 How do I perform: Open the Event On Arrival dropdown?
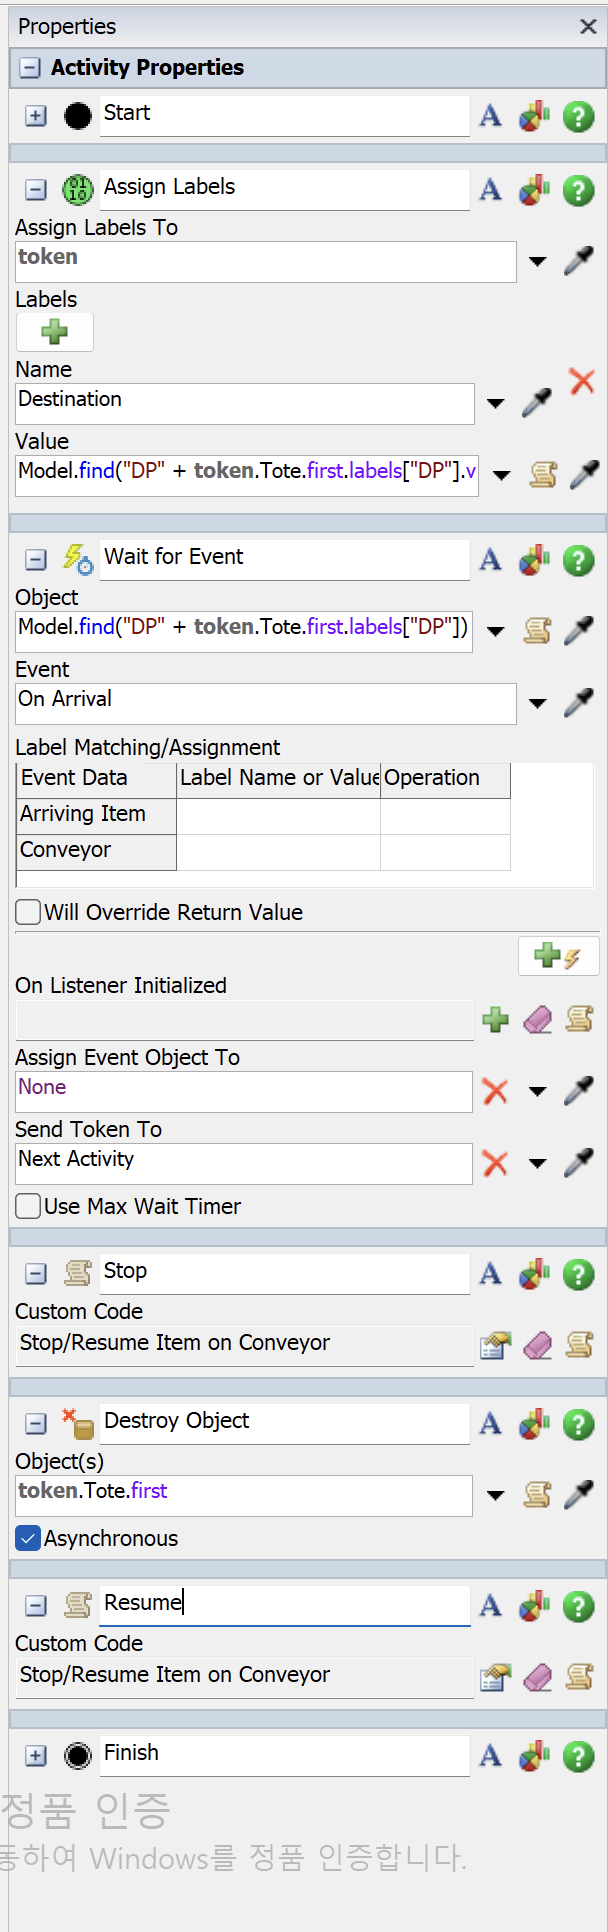point(537,704)
